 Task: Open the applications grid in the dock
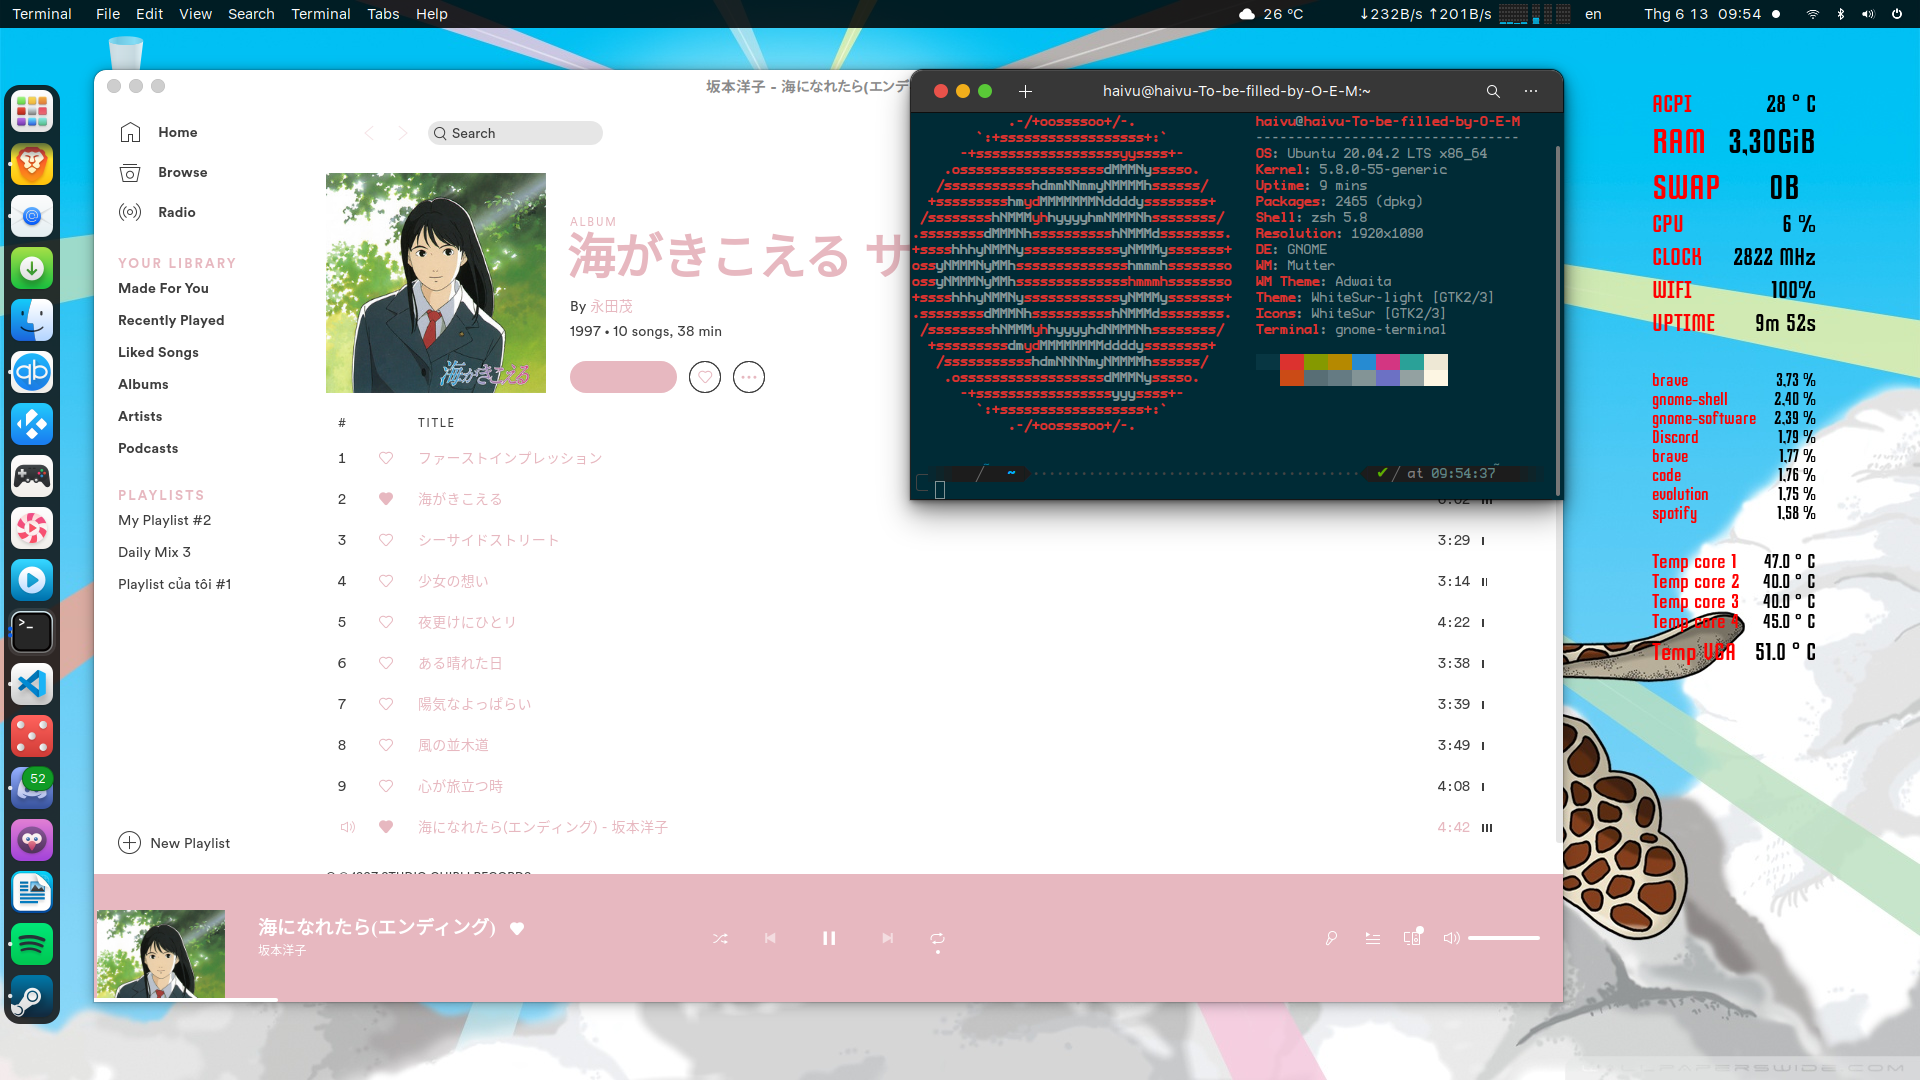click(x=32, y=112)
